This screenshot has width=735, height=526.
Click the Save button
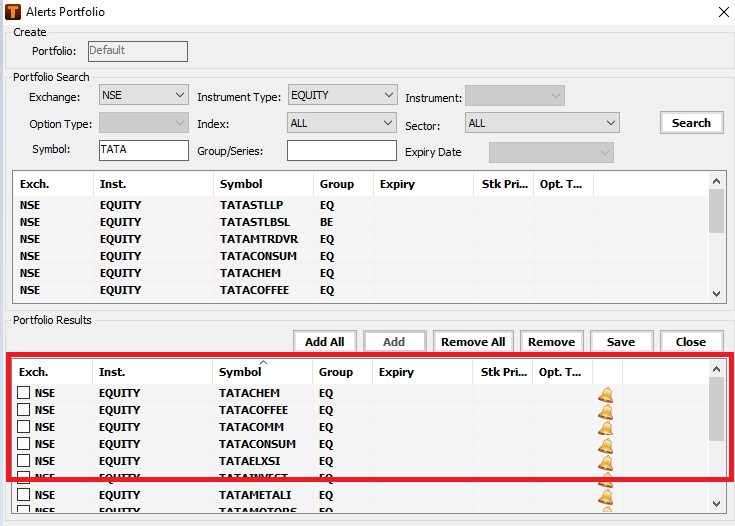pyautogui.click(x=621, y=342)
